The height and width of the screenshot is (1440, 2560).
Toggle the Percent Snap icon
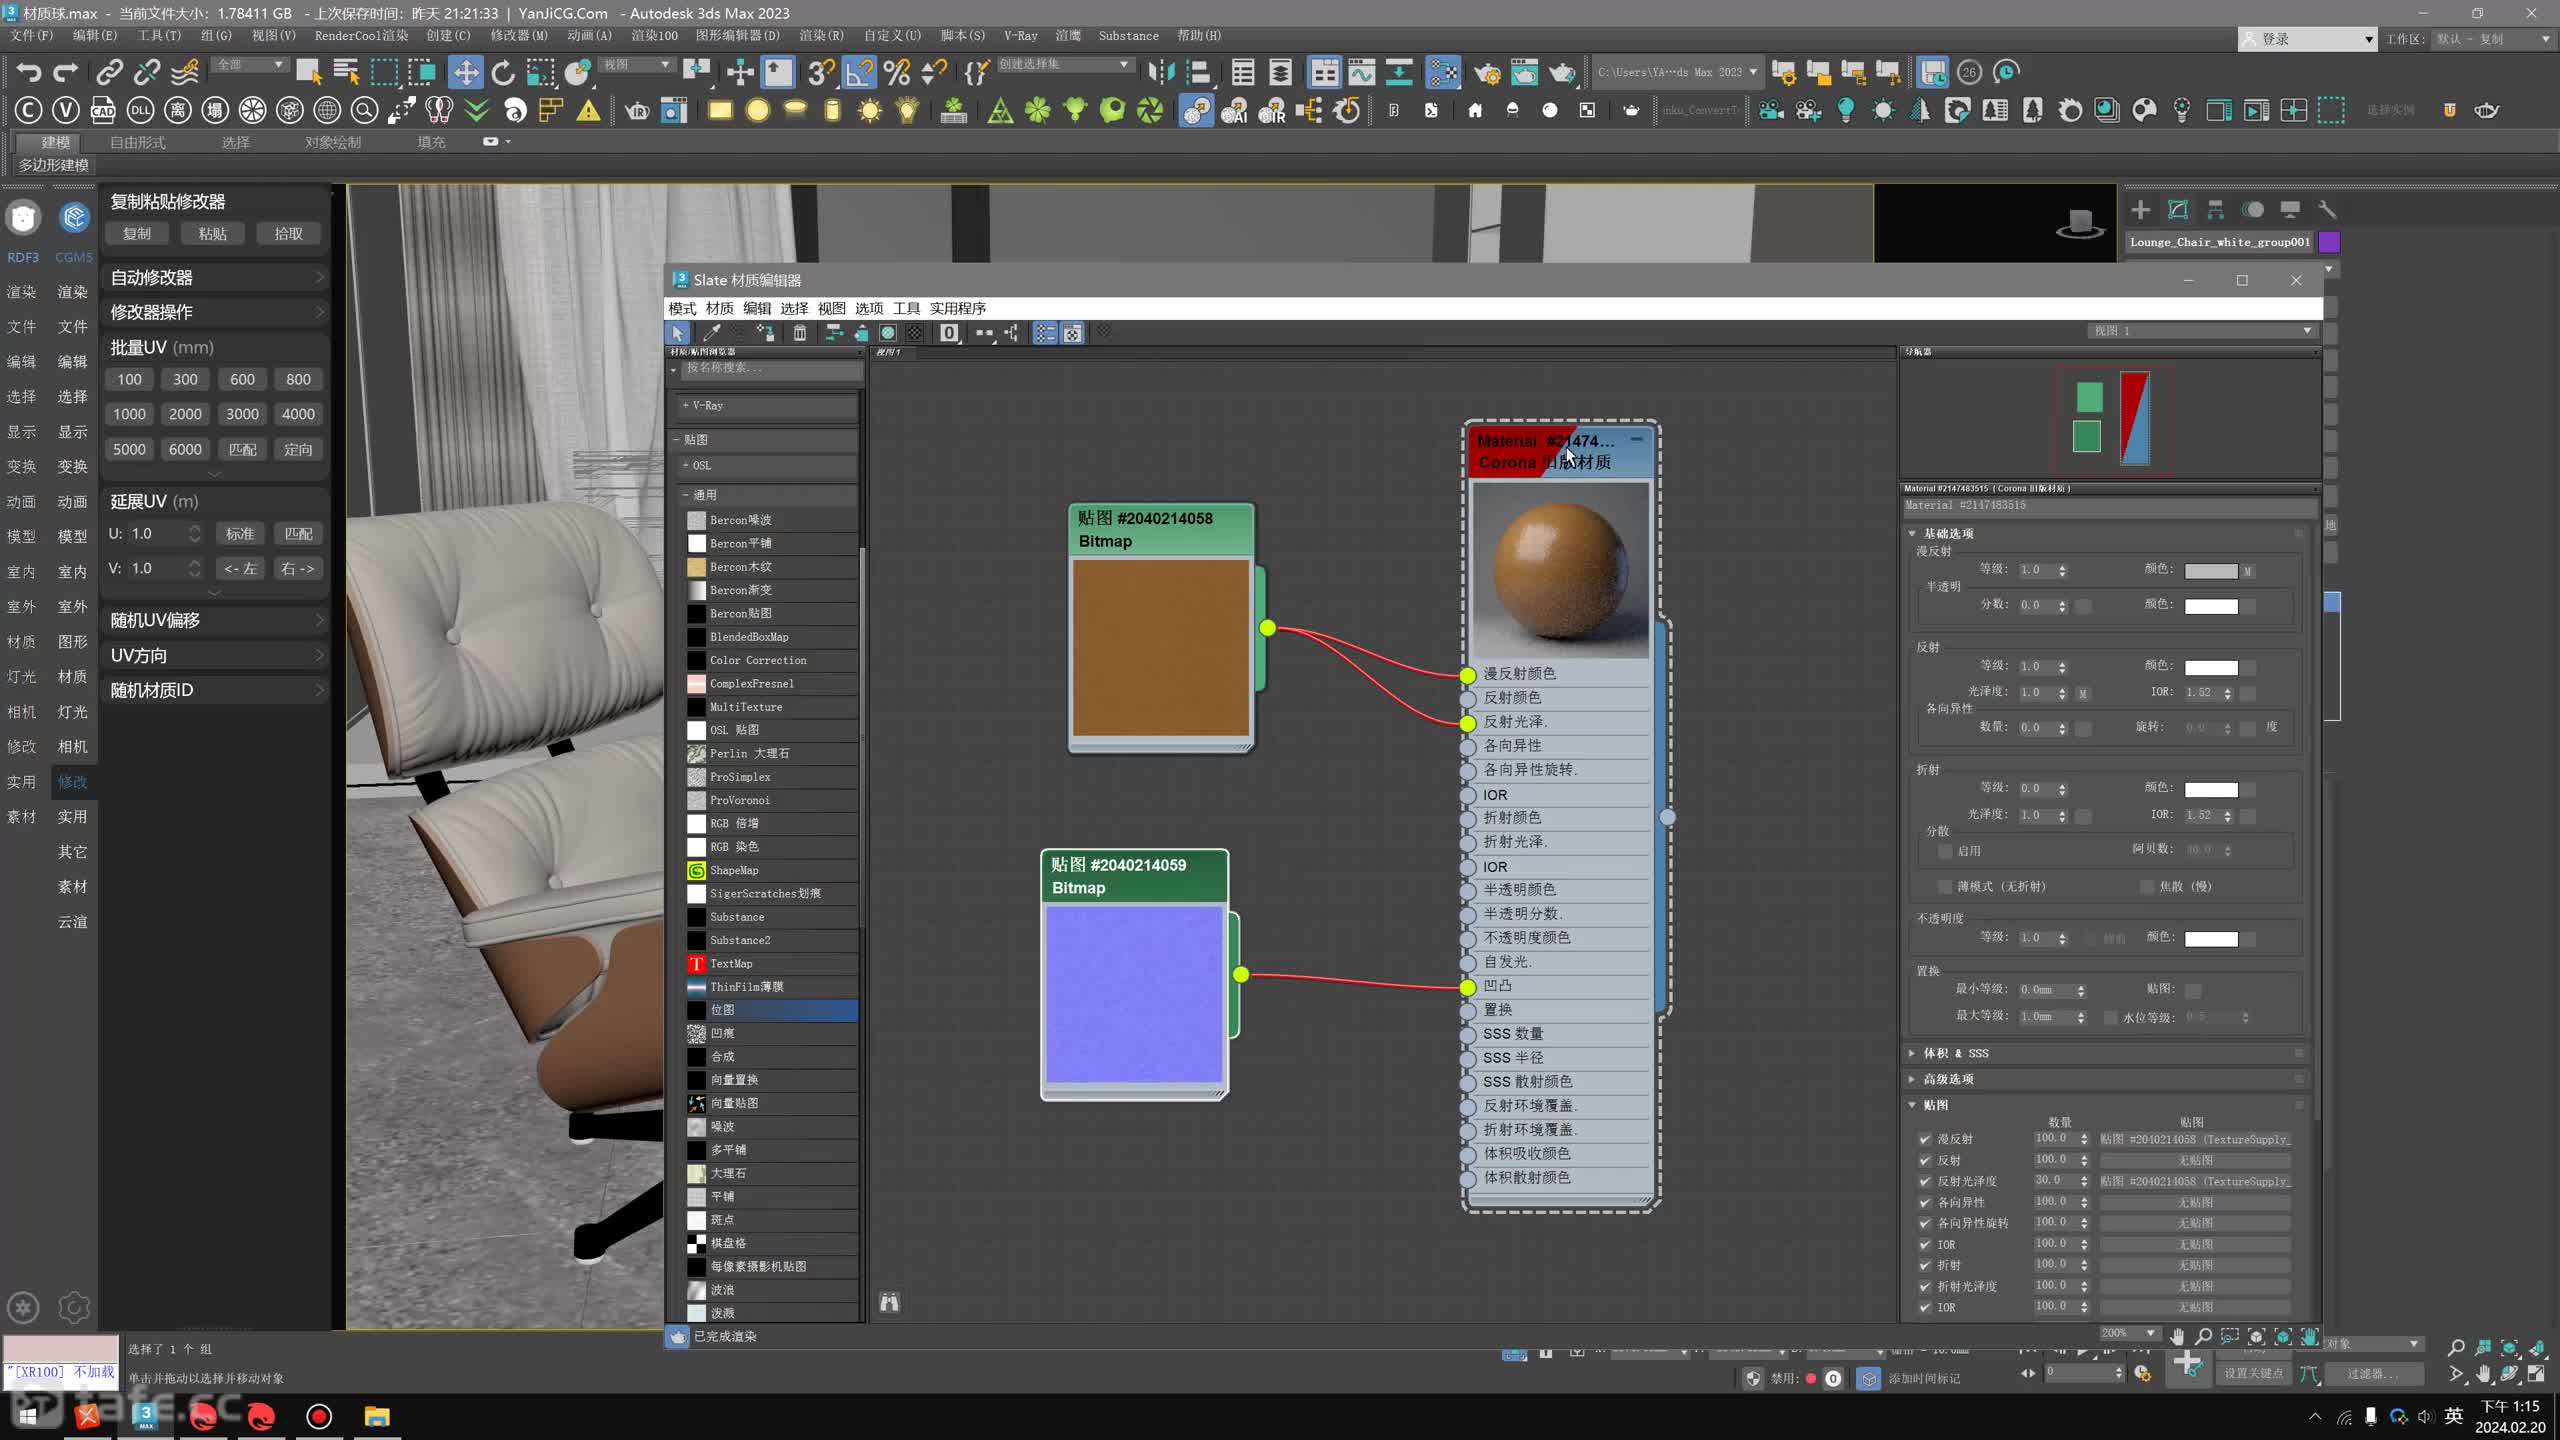coord(897,72)
